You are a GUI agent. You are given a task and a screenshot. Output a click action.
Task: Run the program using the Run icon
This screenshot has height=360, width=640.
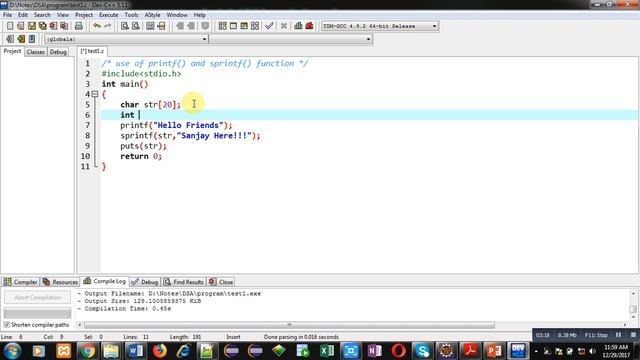(233, 26)
